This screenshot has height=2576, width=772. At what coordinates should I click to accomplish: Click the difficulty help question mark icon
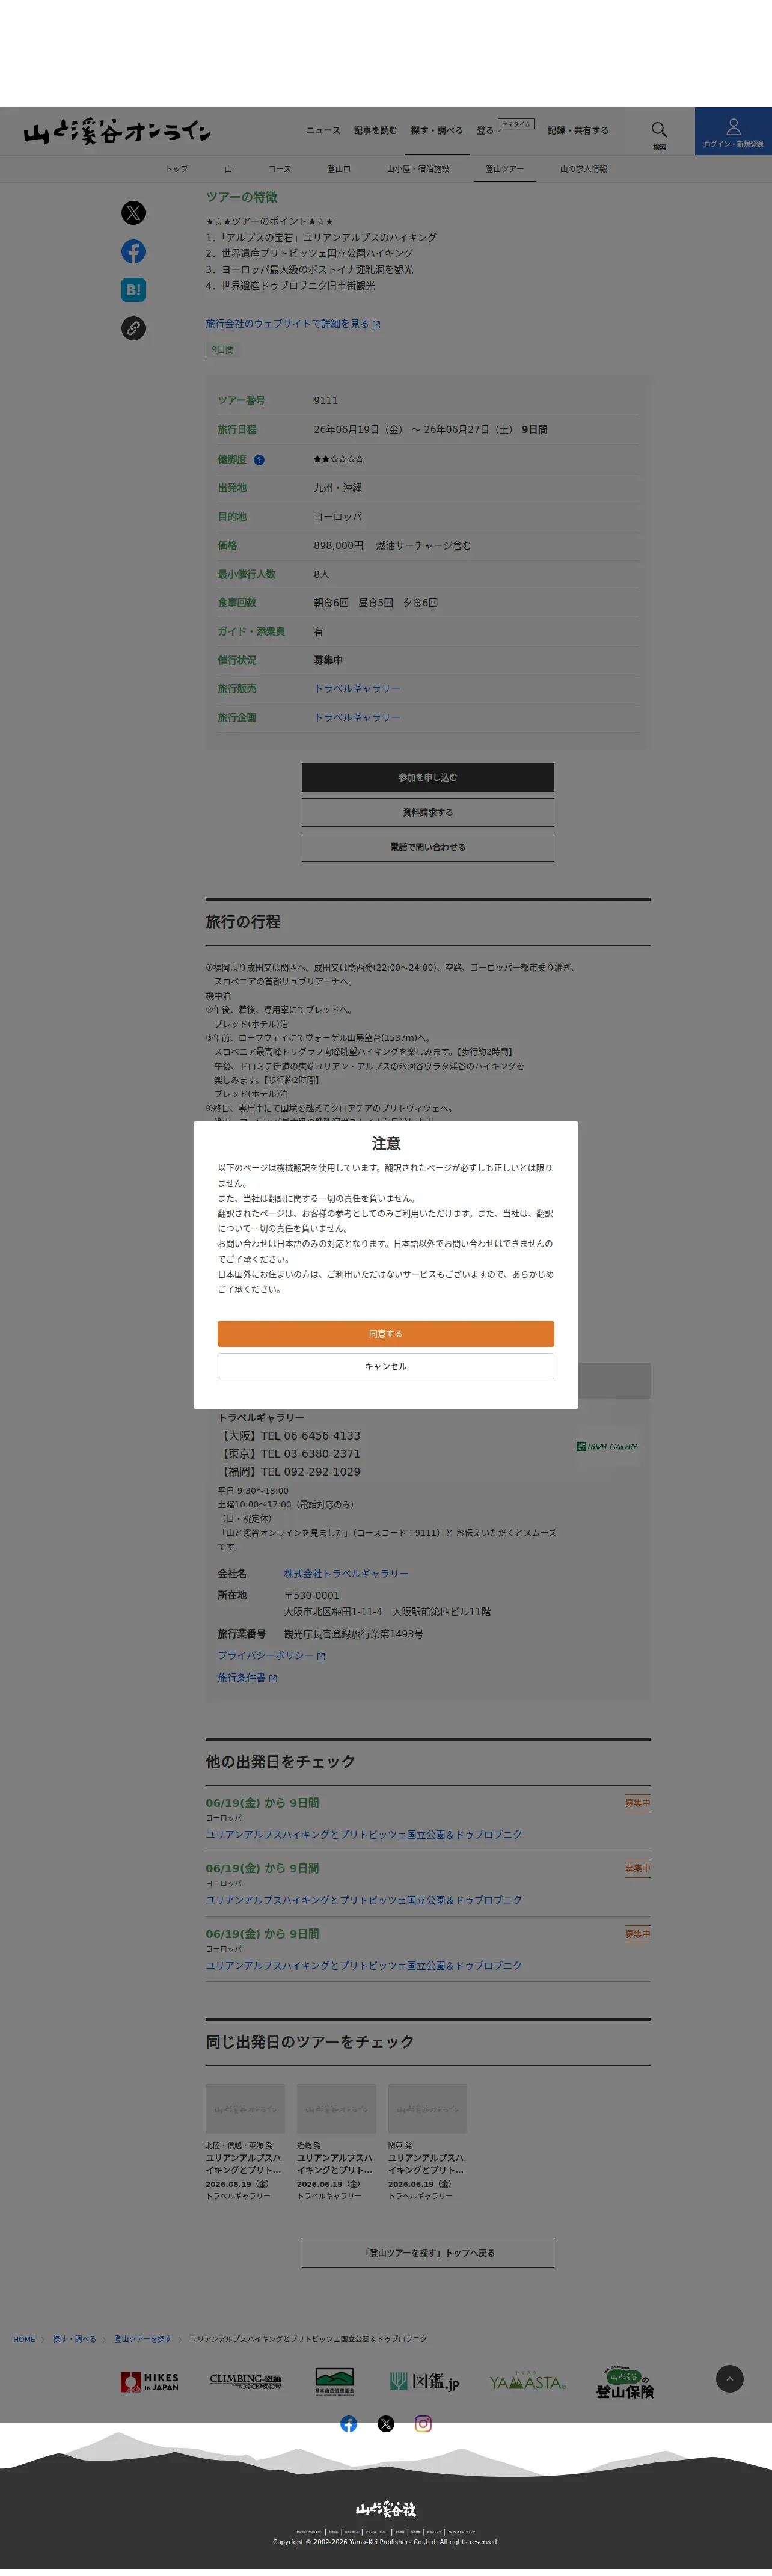[259, 460]
